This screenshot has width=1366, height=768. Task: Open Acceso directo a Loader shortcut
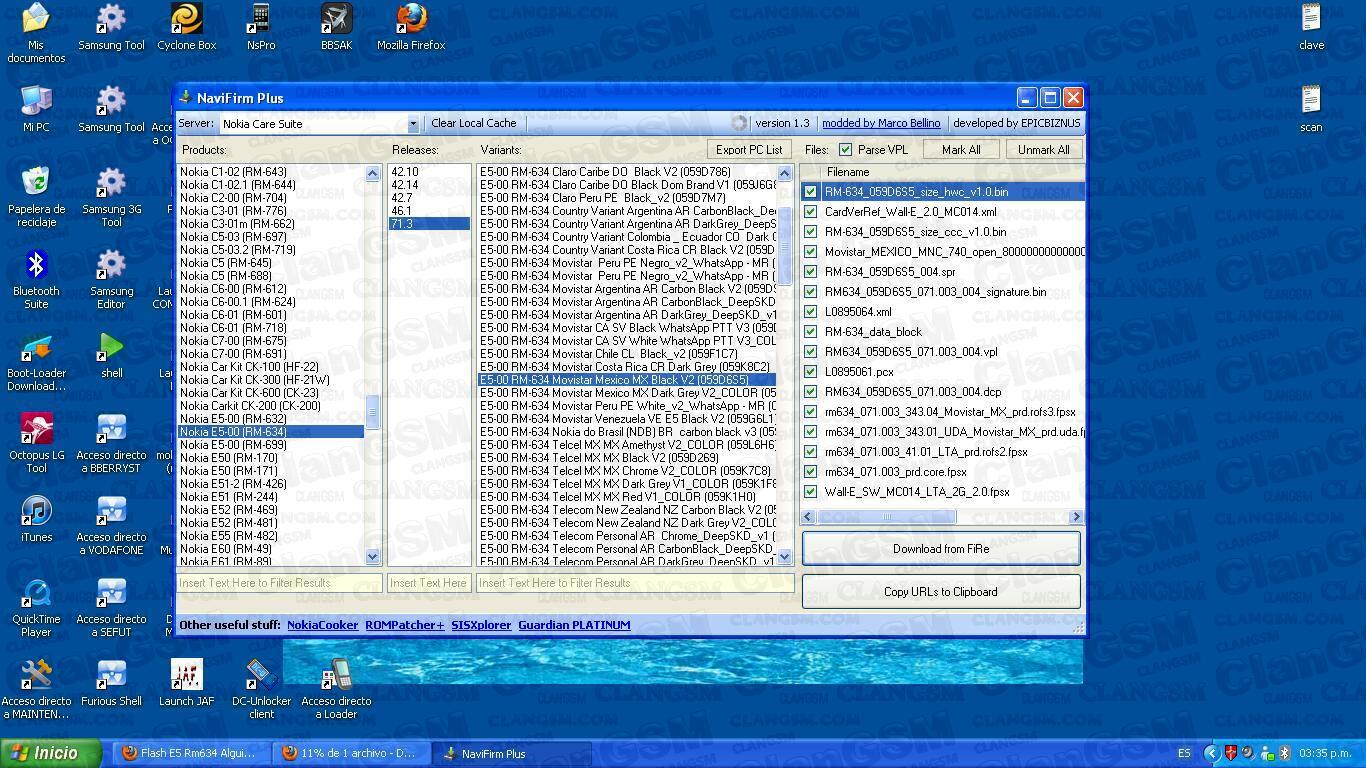pyautogui.click(x=336, y=689)
